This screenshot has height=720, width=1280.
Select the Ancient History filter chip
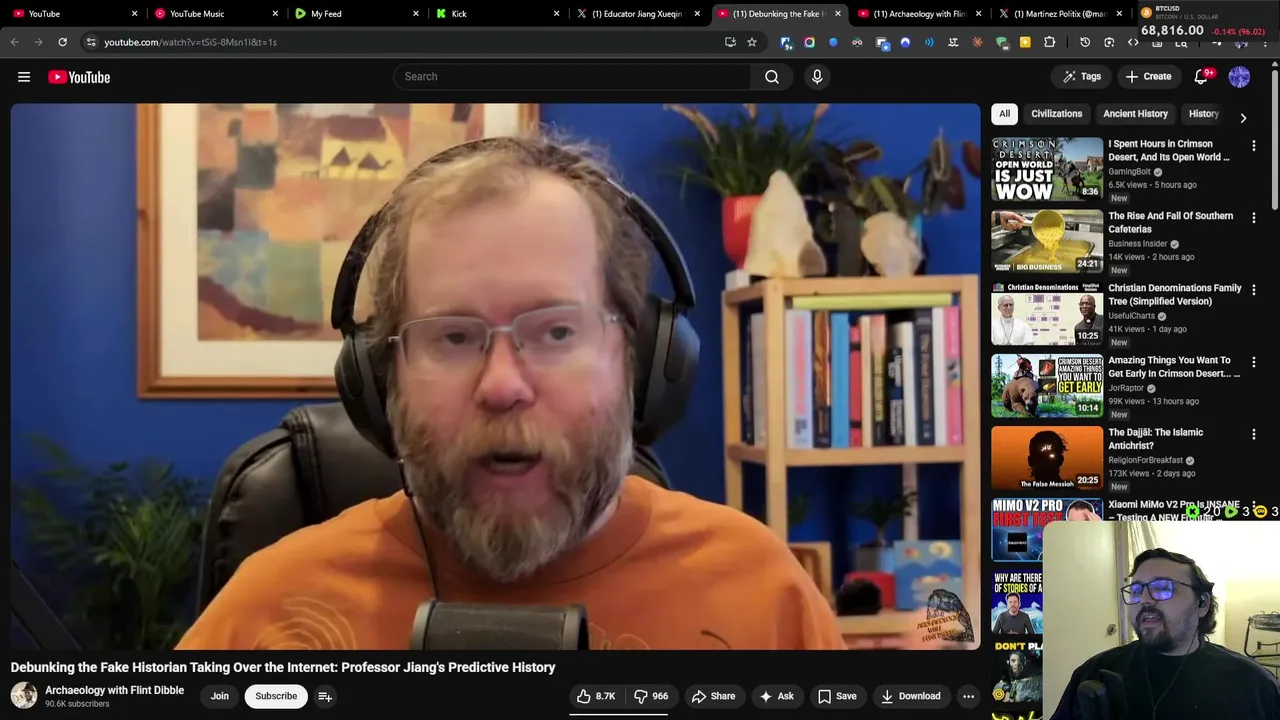point(1135,114)
